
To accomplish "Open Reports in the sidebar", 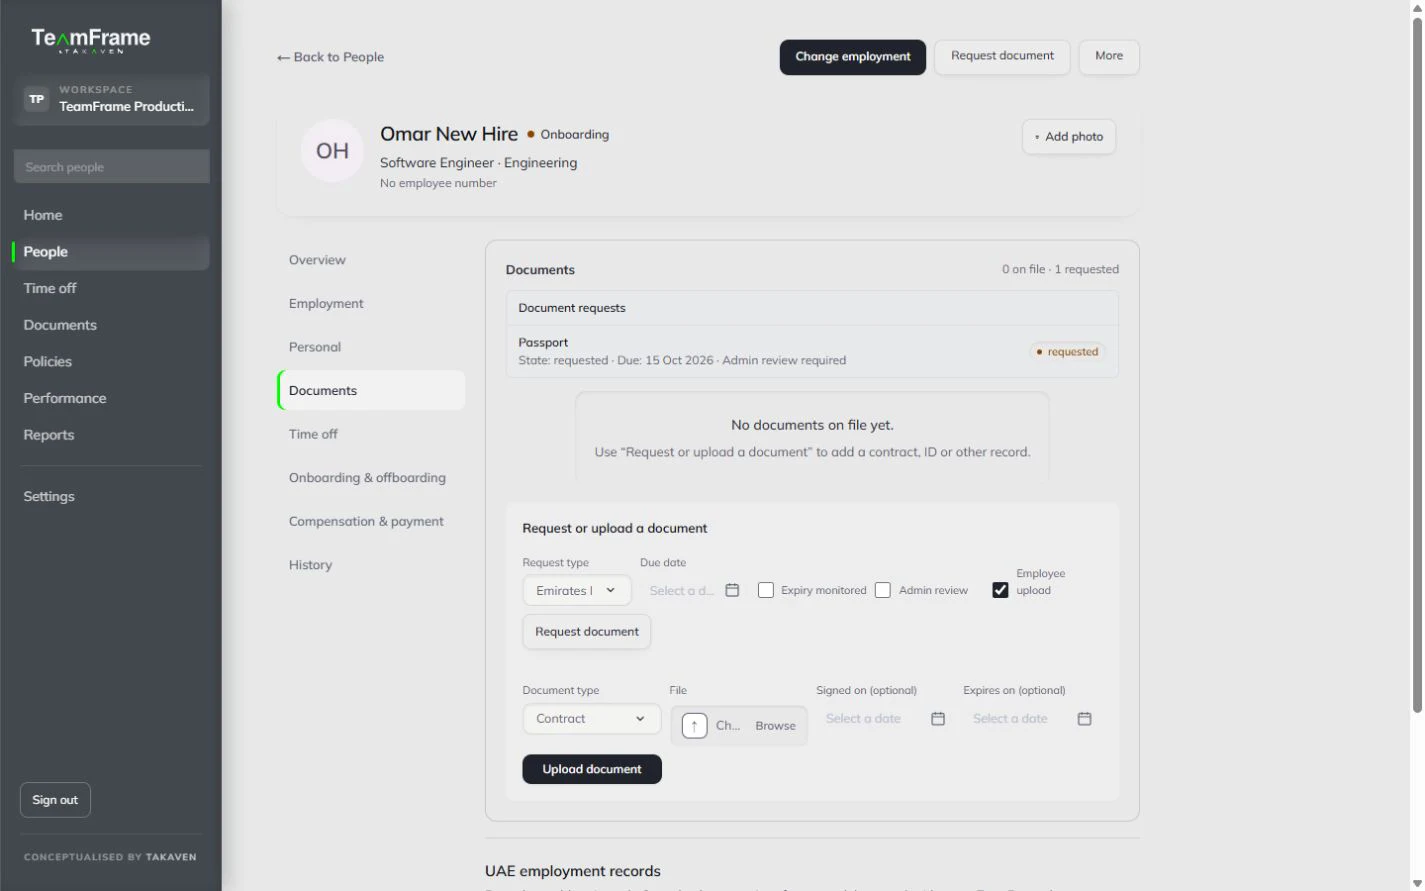I will pyautogui.click(x=111, y=435).
